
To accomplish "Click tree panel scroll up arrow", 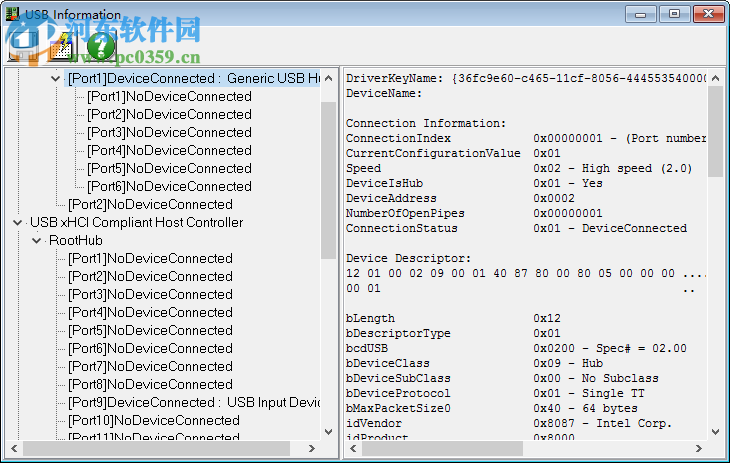I will [x=329, y=78].
